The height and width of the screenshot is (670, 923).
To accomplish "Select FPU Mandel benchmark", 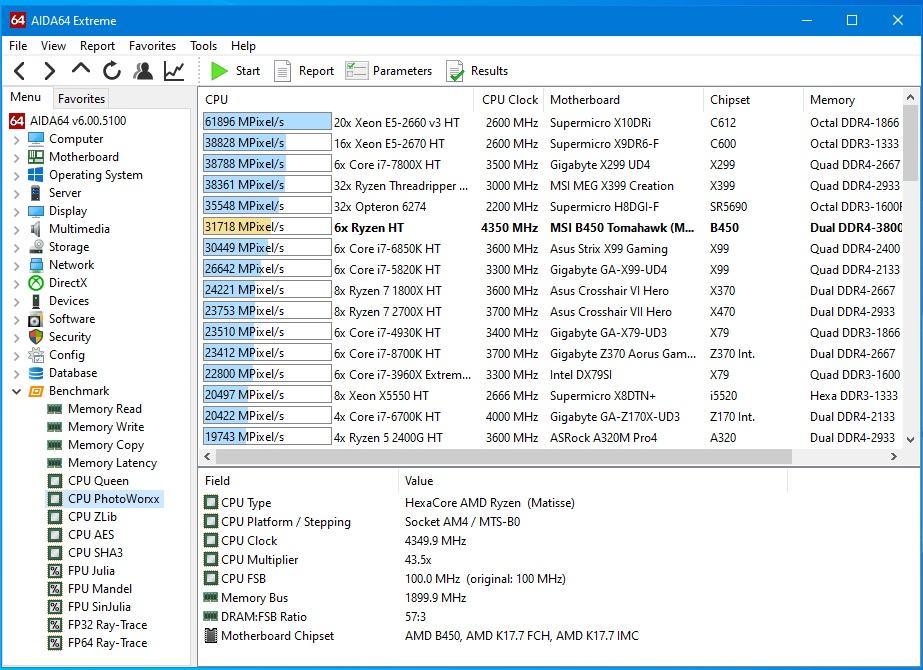I will [x=100, y=589].
